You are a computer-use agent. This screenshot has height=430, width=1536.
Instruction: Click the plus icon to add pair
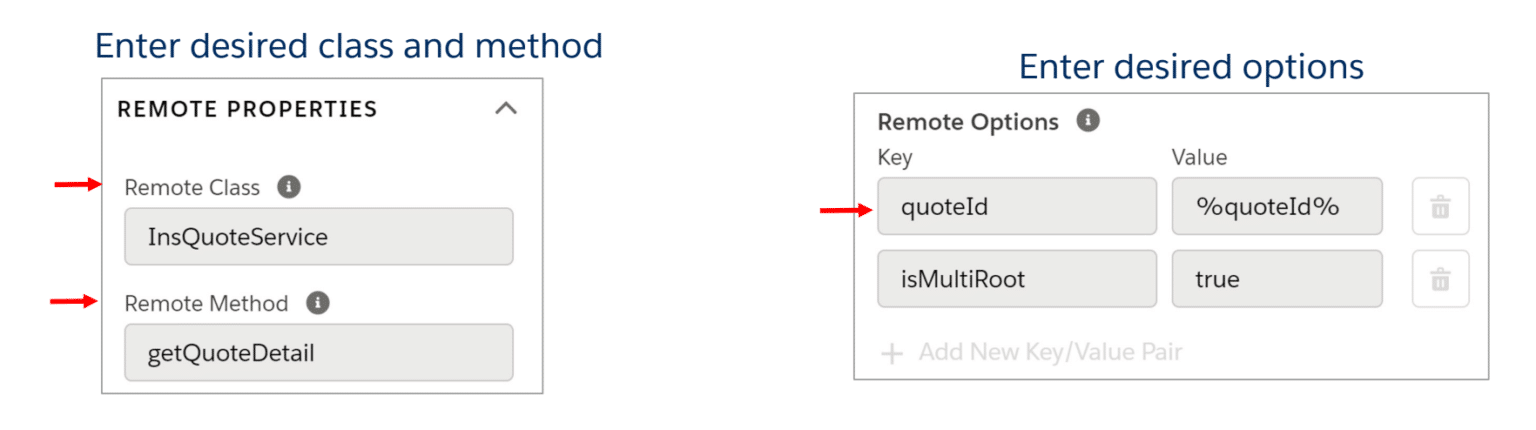pyautogui.click(x=892, y=353)
